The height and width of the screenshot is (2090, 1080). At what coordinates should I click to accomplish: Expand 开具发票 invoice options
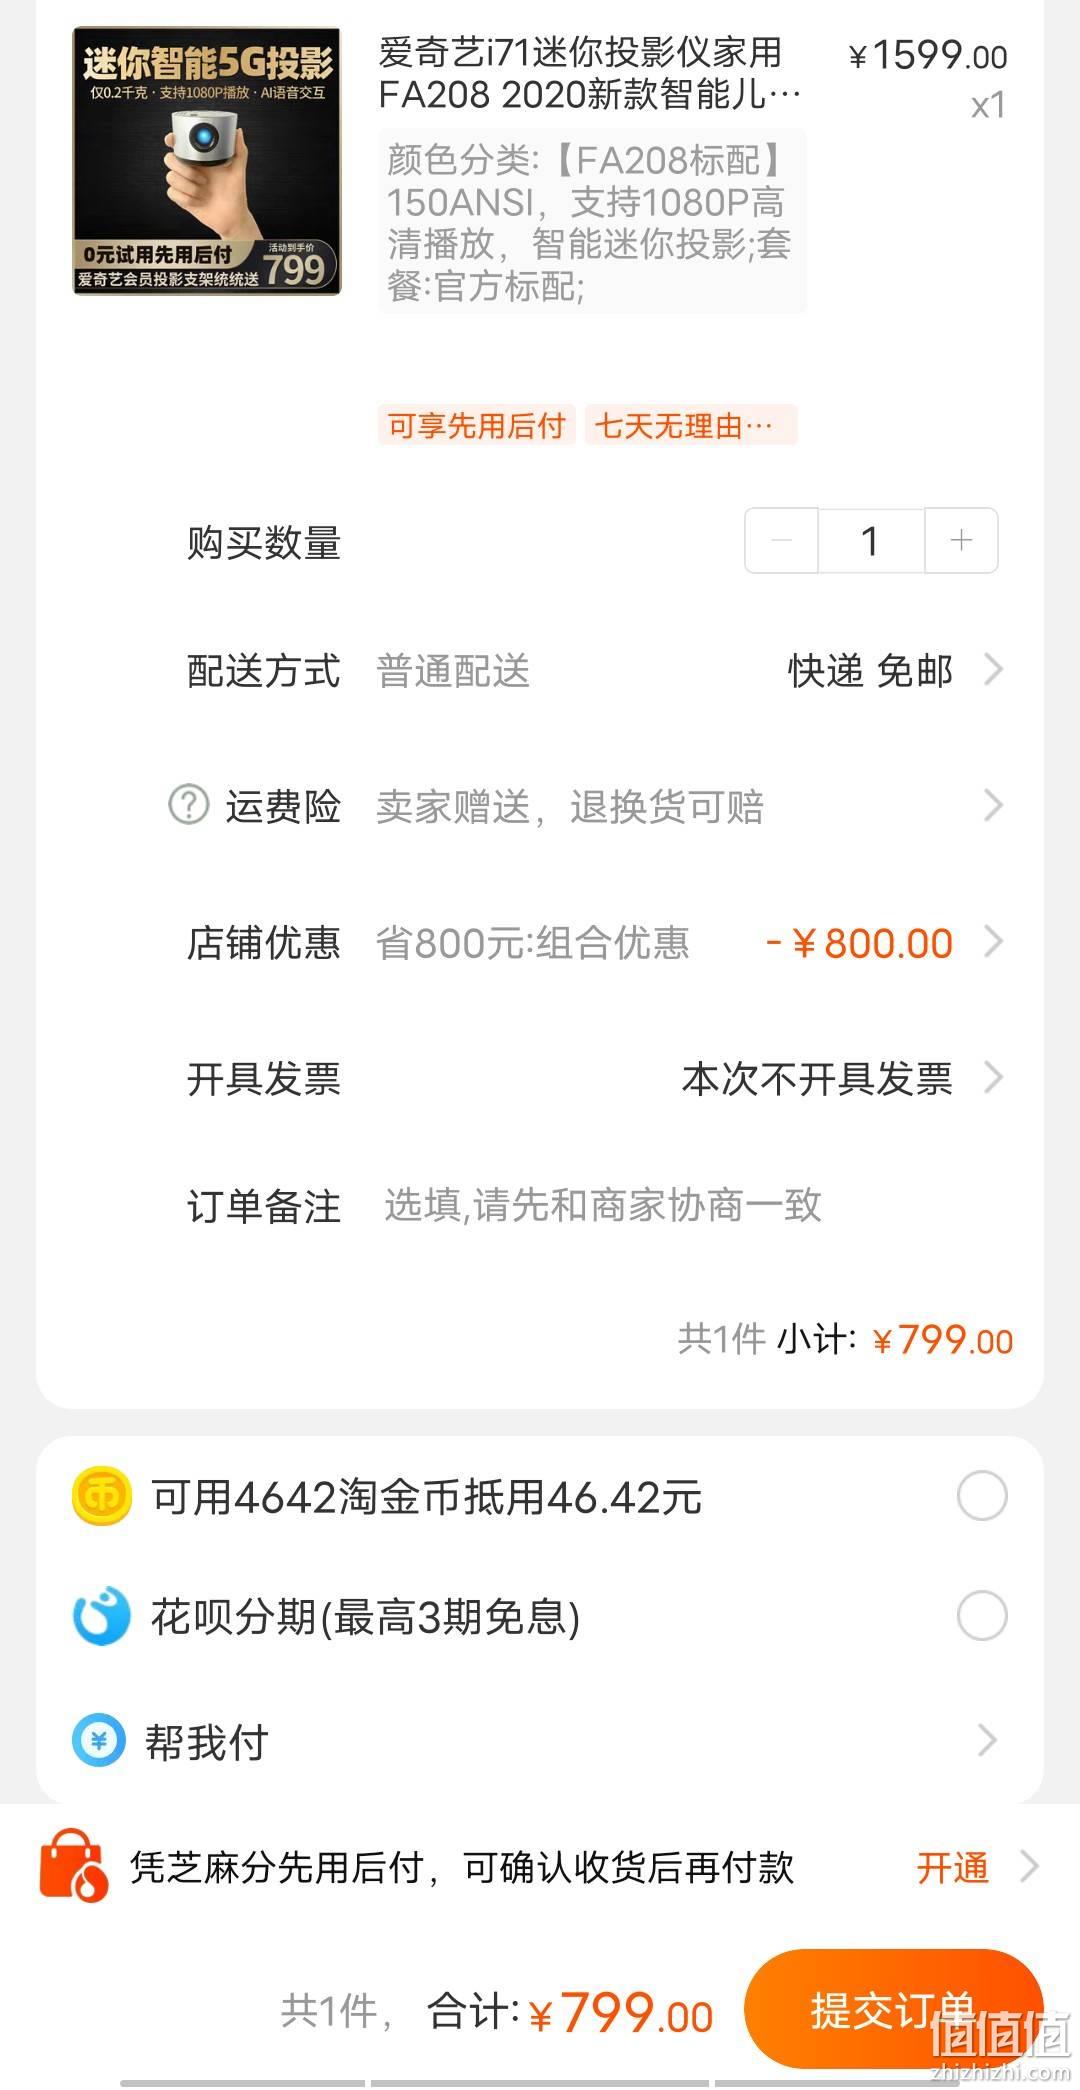993,1078
